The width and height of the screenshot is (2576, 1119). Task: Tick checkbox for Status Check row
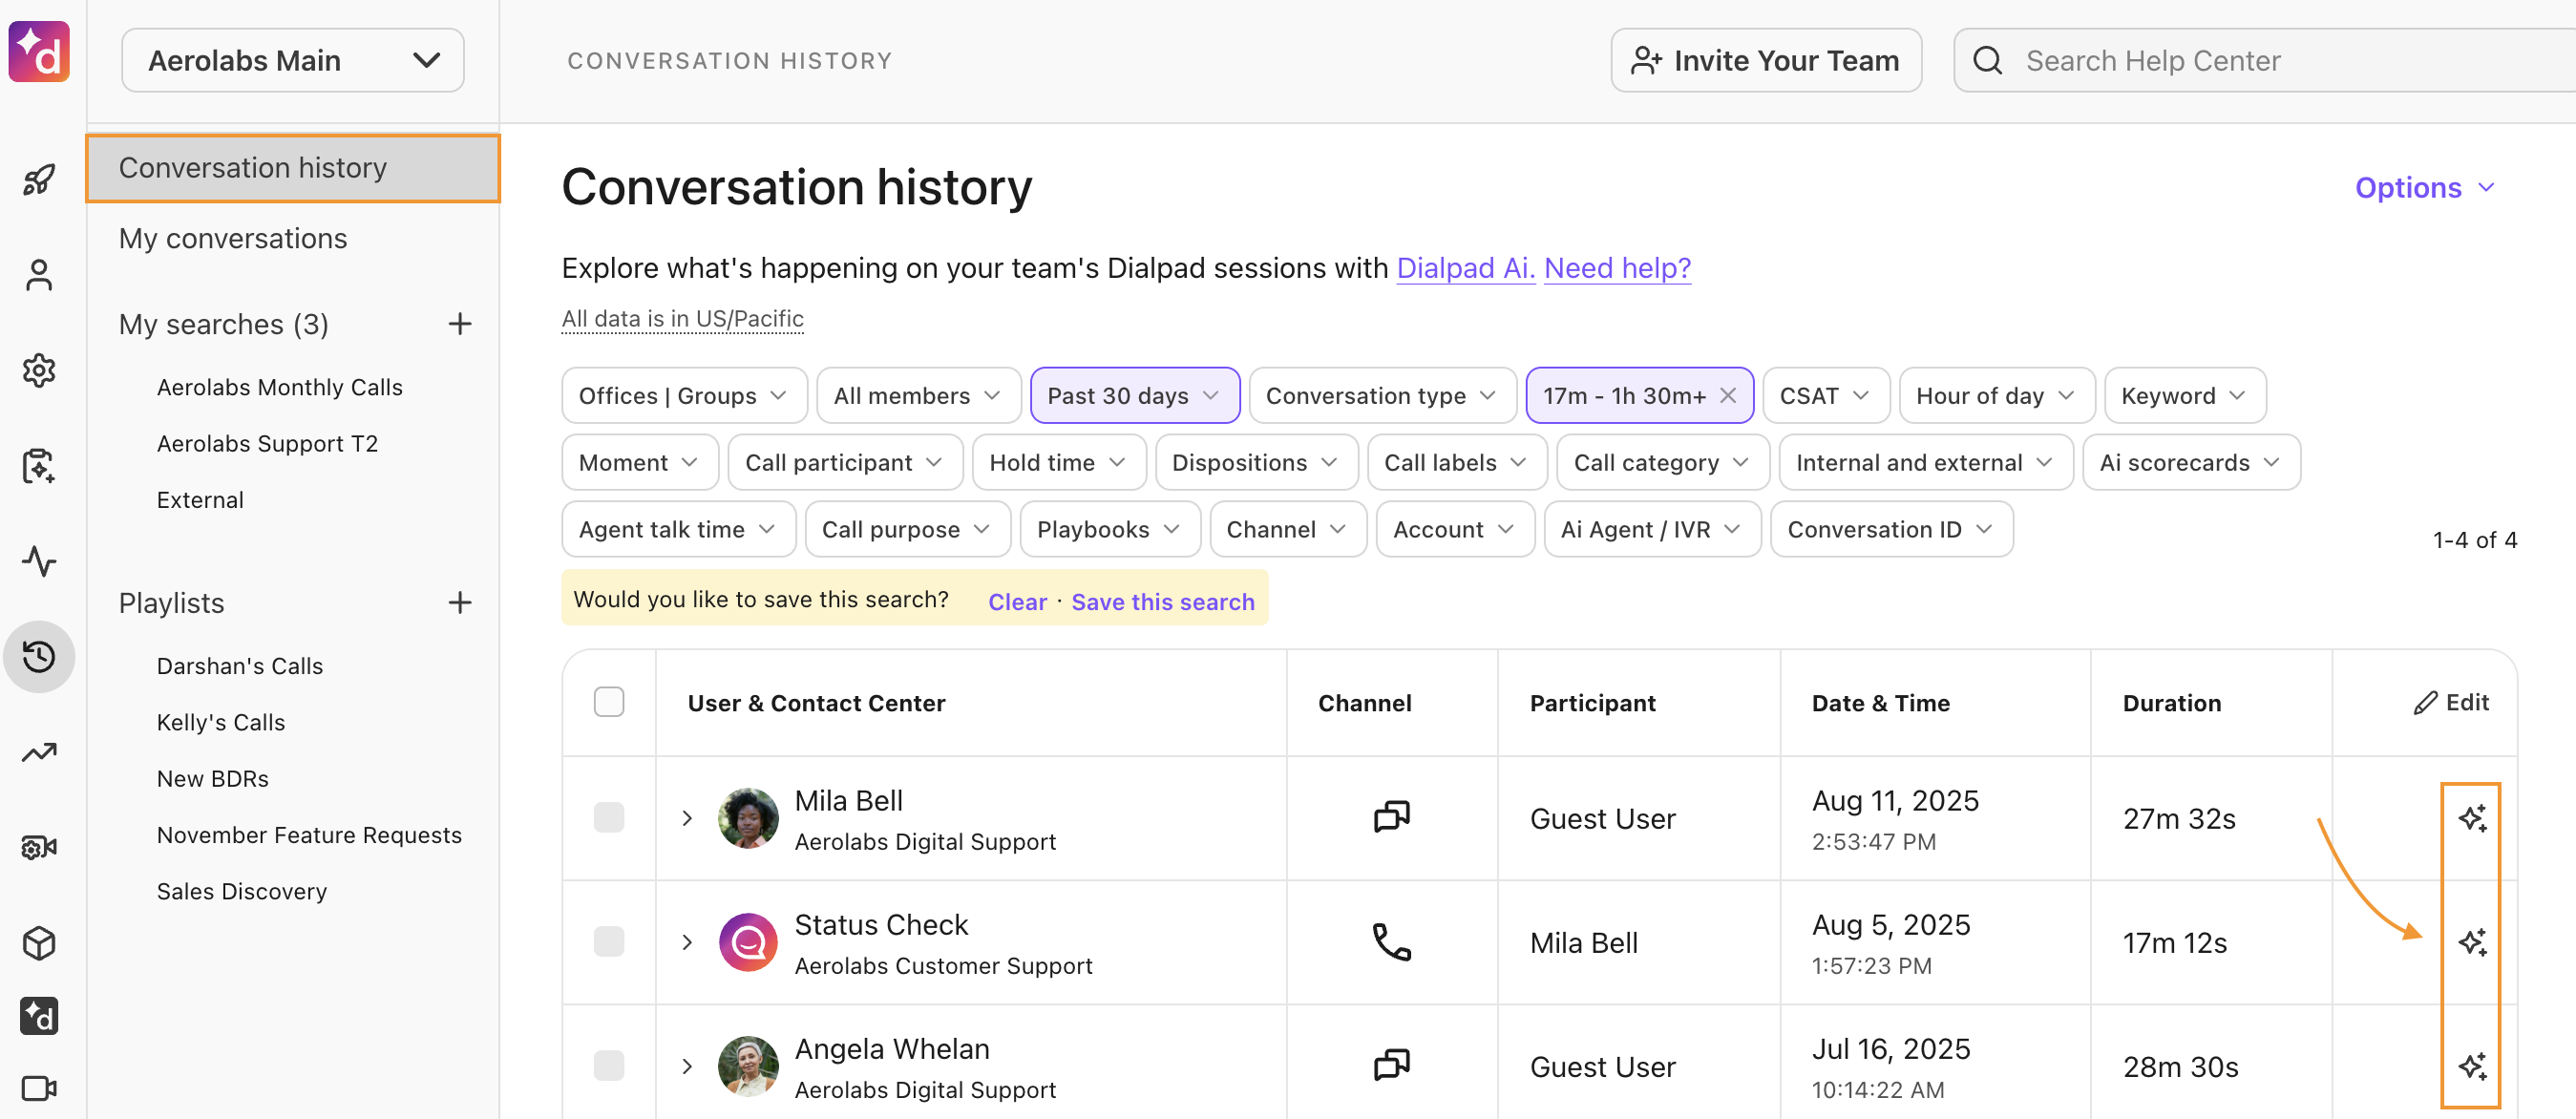609,942
